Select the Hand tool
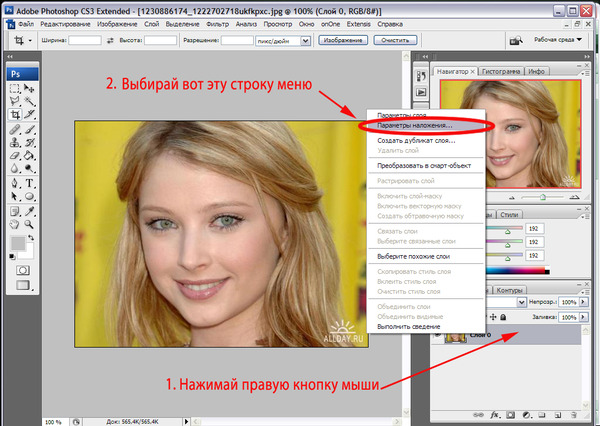The height and width of the screenshot is (426, 600). pos(15,224)
